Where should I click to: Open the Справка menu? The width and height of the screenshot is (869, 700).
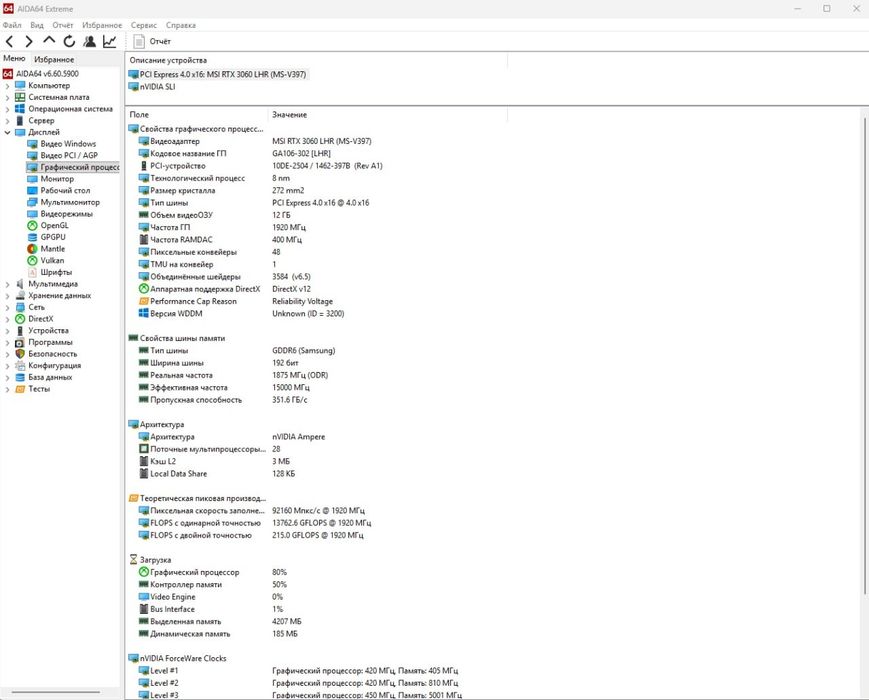pos(181,25)
